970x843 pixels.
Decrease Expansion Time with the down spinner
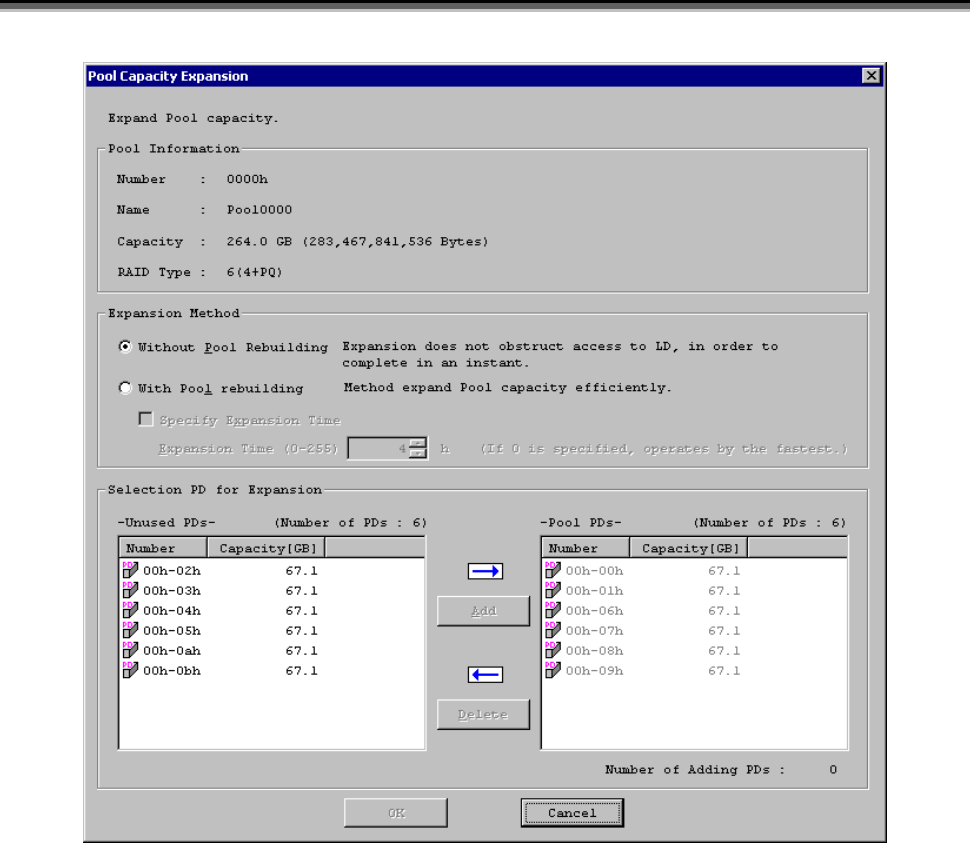[419, 454]
